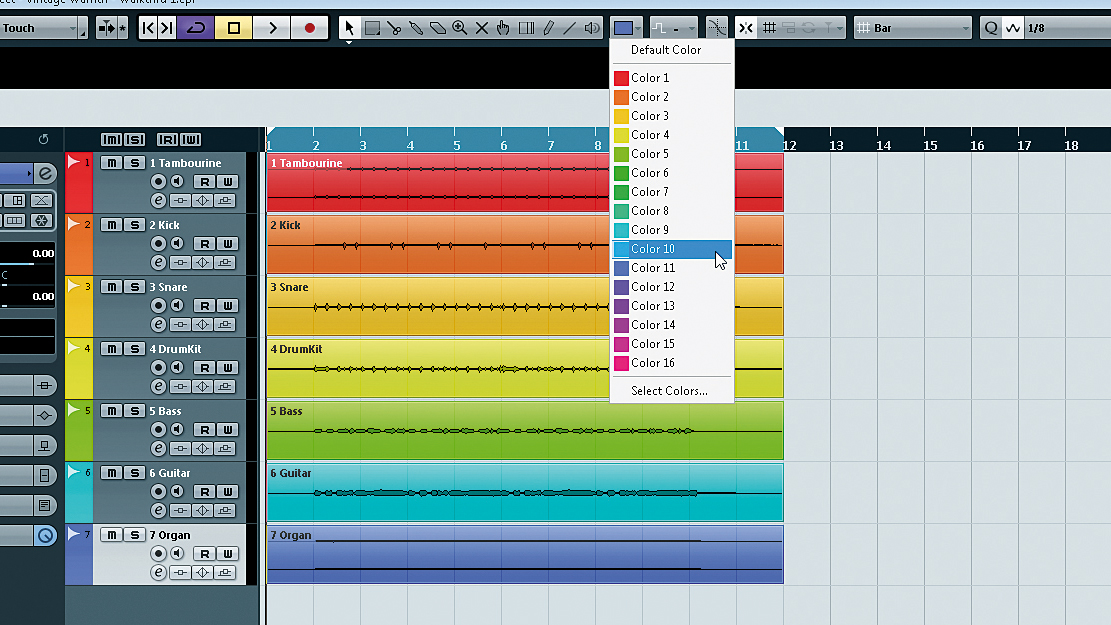Mute the Tambourine track
This screenshot has width=1111, height=625.
pyautogui.click(x=111, y=163)
